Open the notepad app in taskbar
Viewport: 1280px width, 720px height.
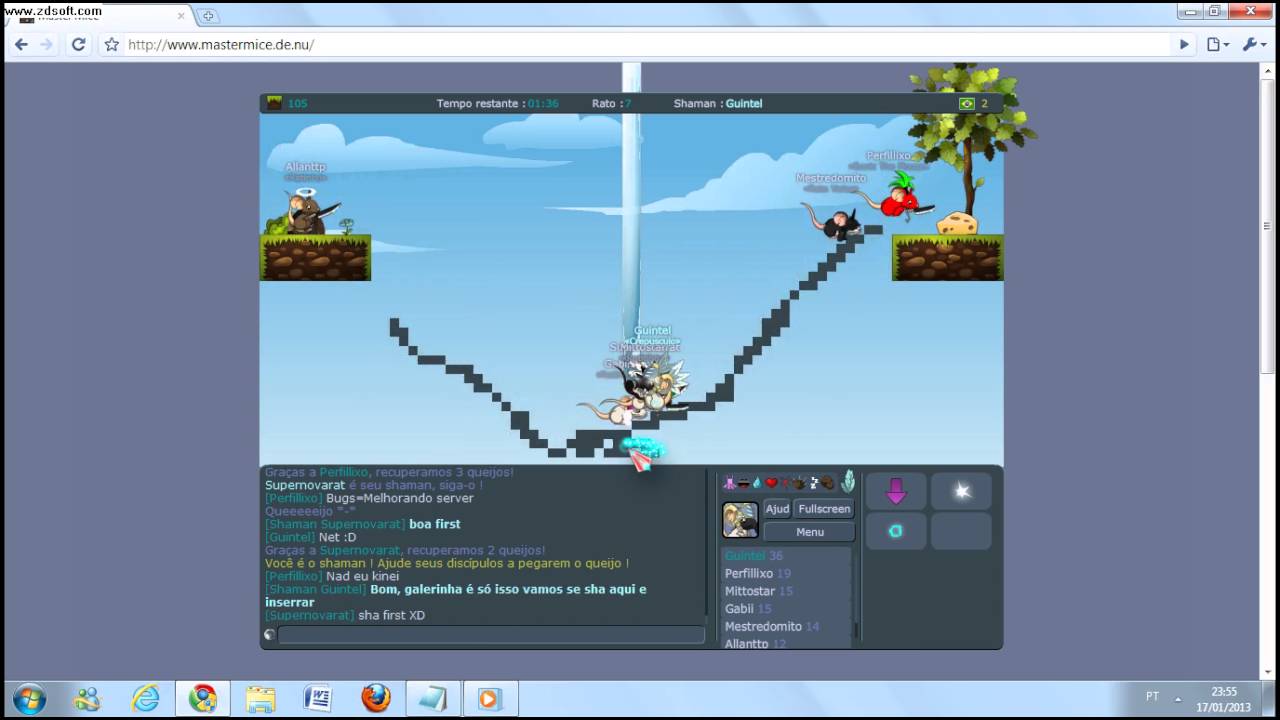tap(433, 698)
